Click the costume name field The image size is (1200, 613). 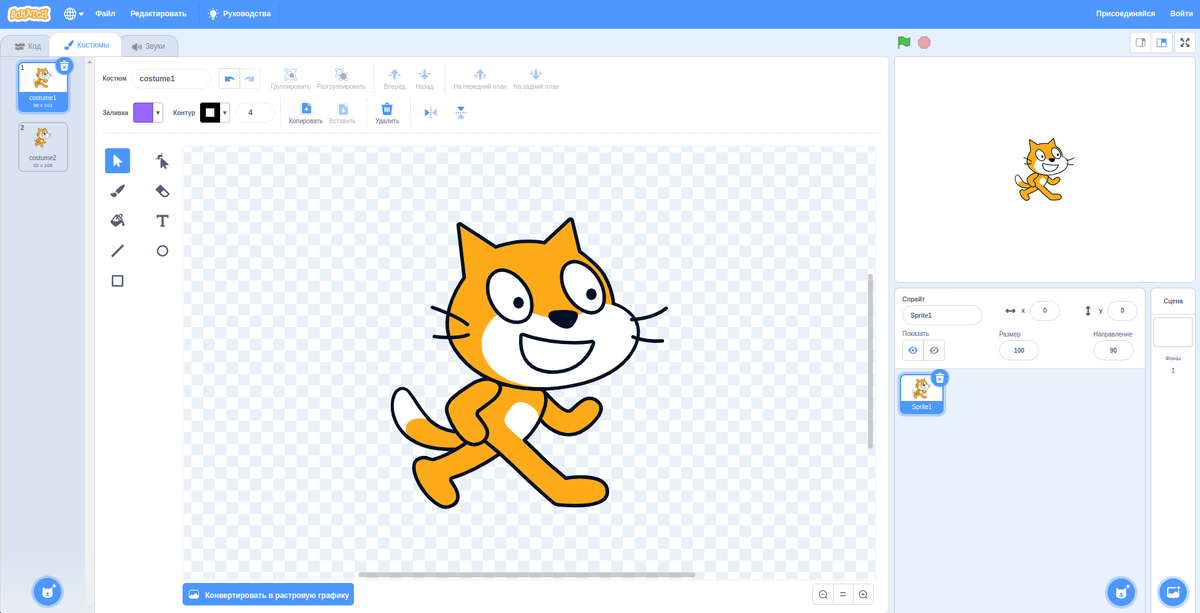click(x=171, y=78)
